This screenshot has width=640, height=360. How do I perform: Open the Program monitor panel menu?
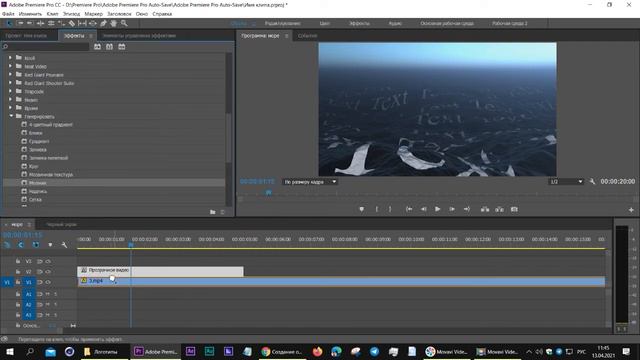pyautogui.click(x=287, y=36)
